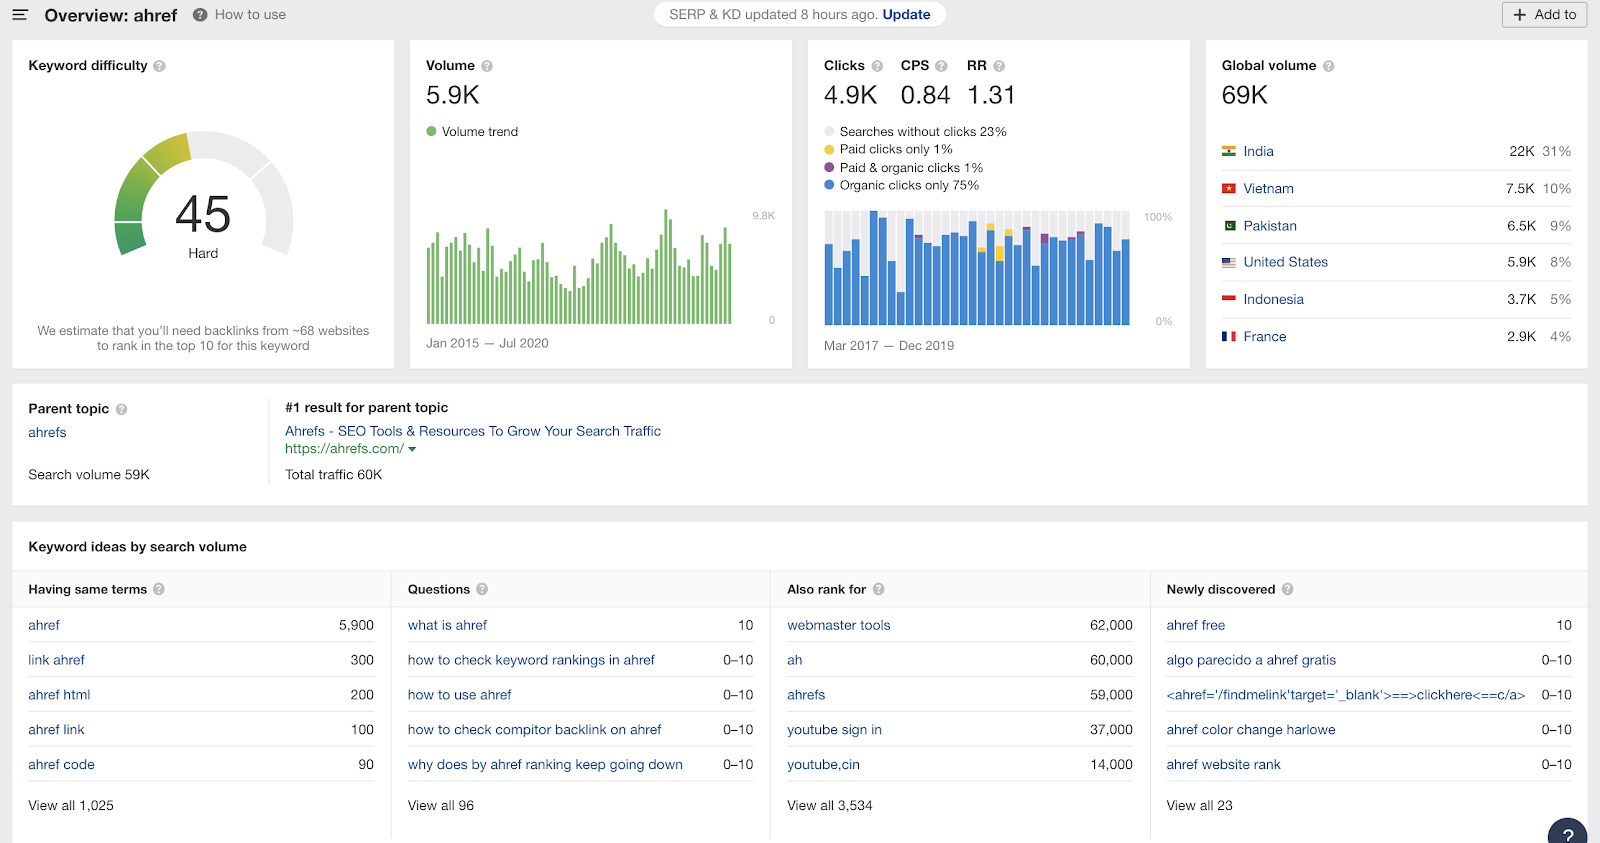Click the Vietnam flag icon
This screenshot has width=1600, height=843.
click(1229, 188)
